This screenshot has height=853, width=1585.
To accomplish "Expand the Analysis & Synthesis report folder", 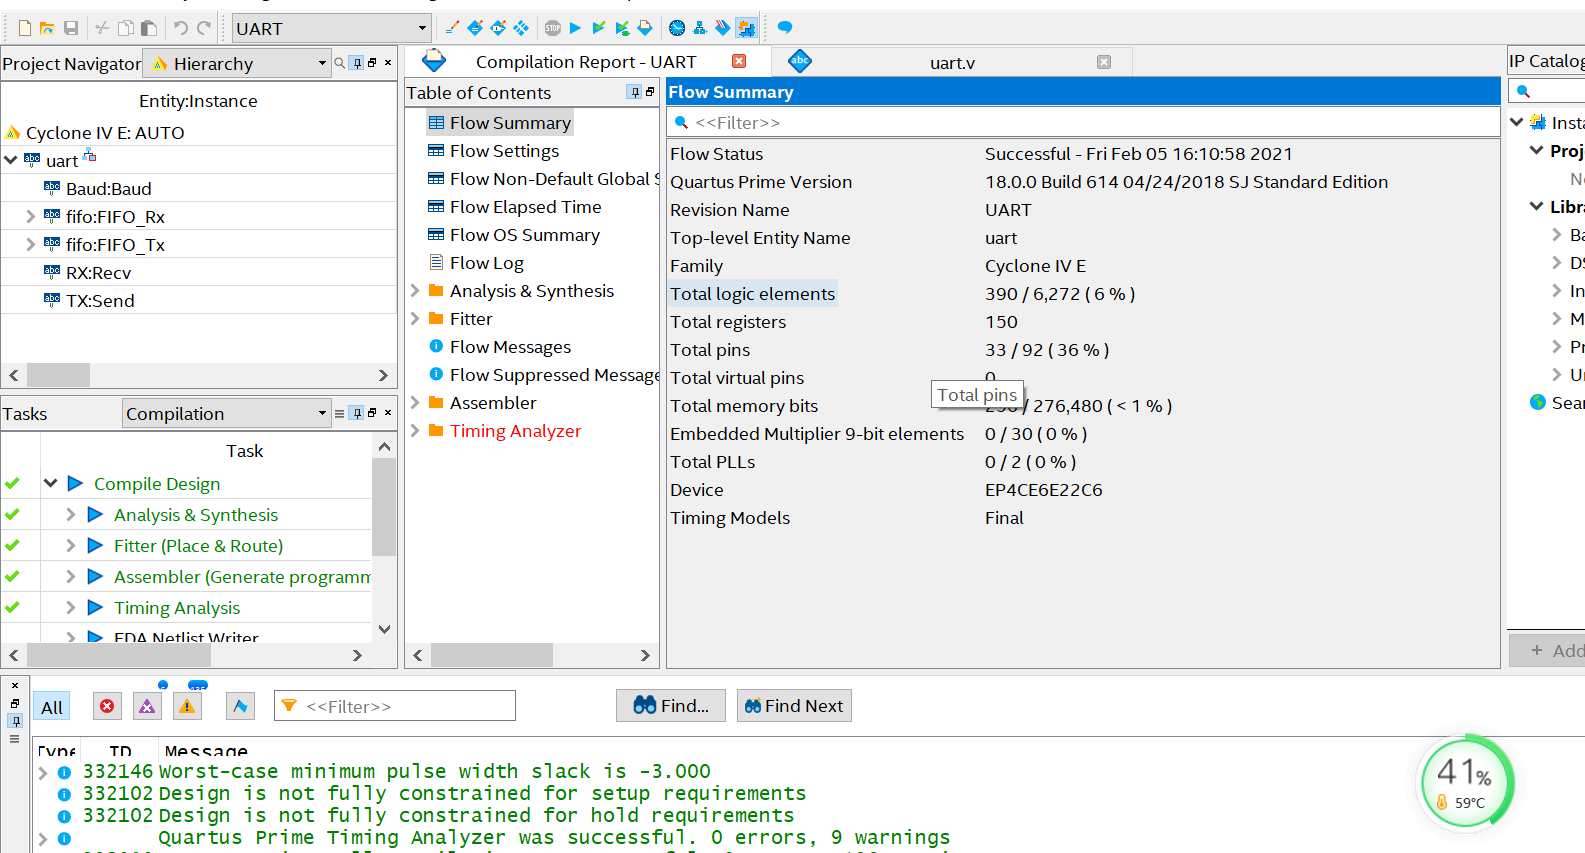I will (x=415, y=291).
